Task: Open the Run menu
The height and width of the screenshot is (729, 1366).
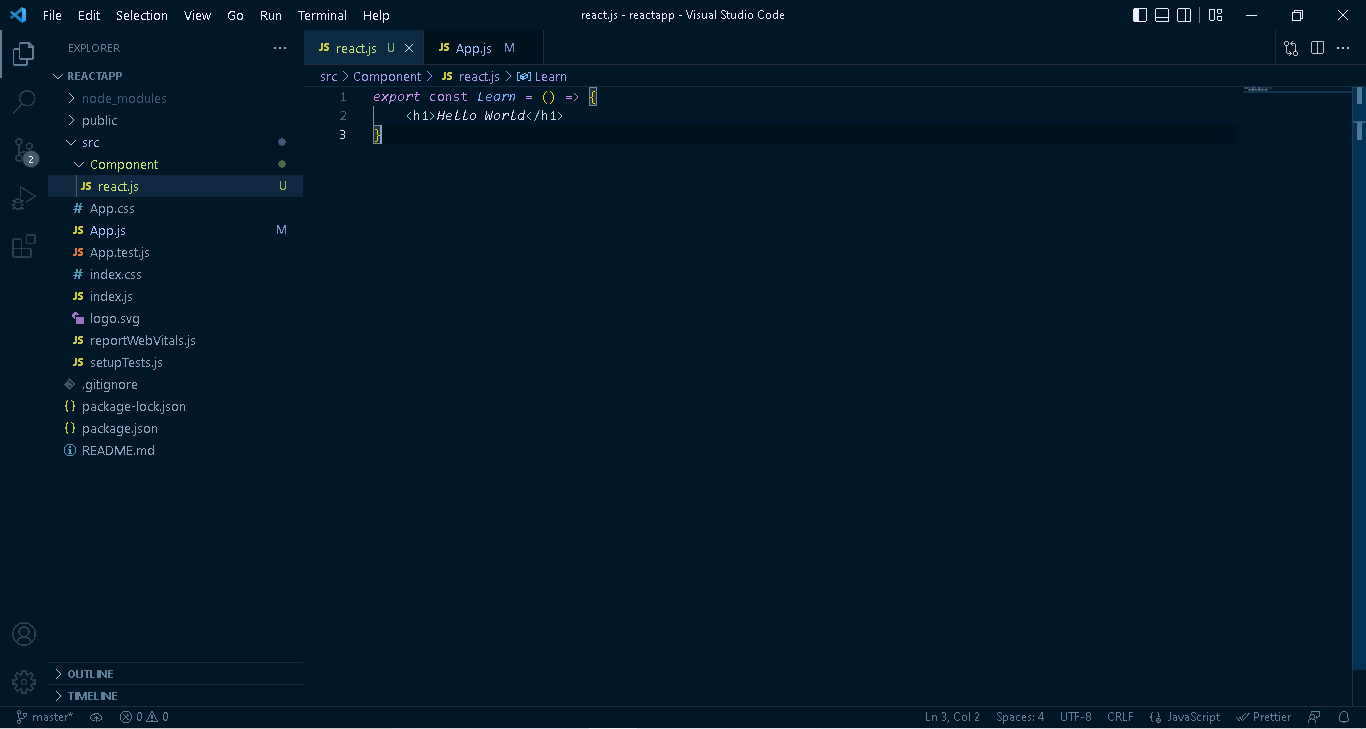Action: (271, 15)
